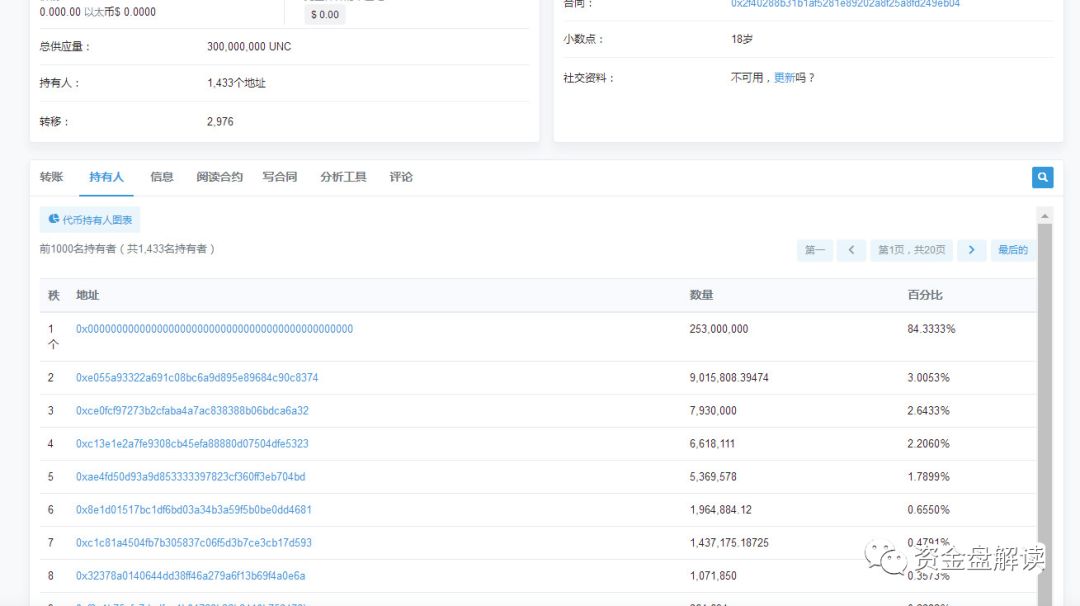Click the quantity 6,618,111
The width and height of the screenshot is (1080, 606).
click(712, 443)
